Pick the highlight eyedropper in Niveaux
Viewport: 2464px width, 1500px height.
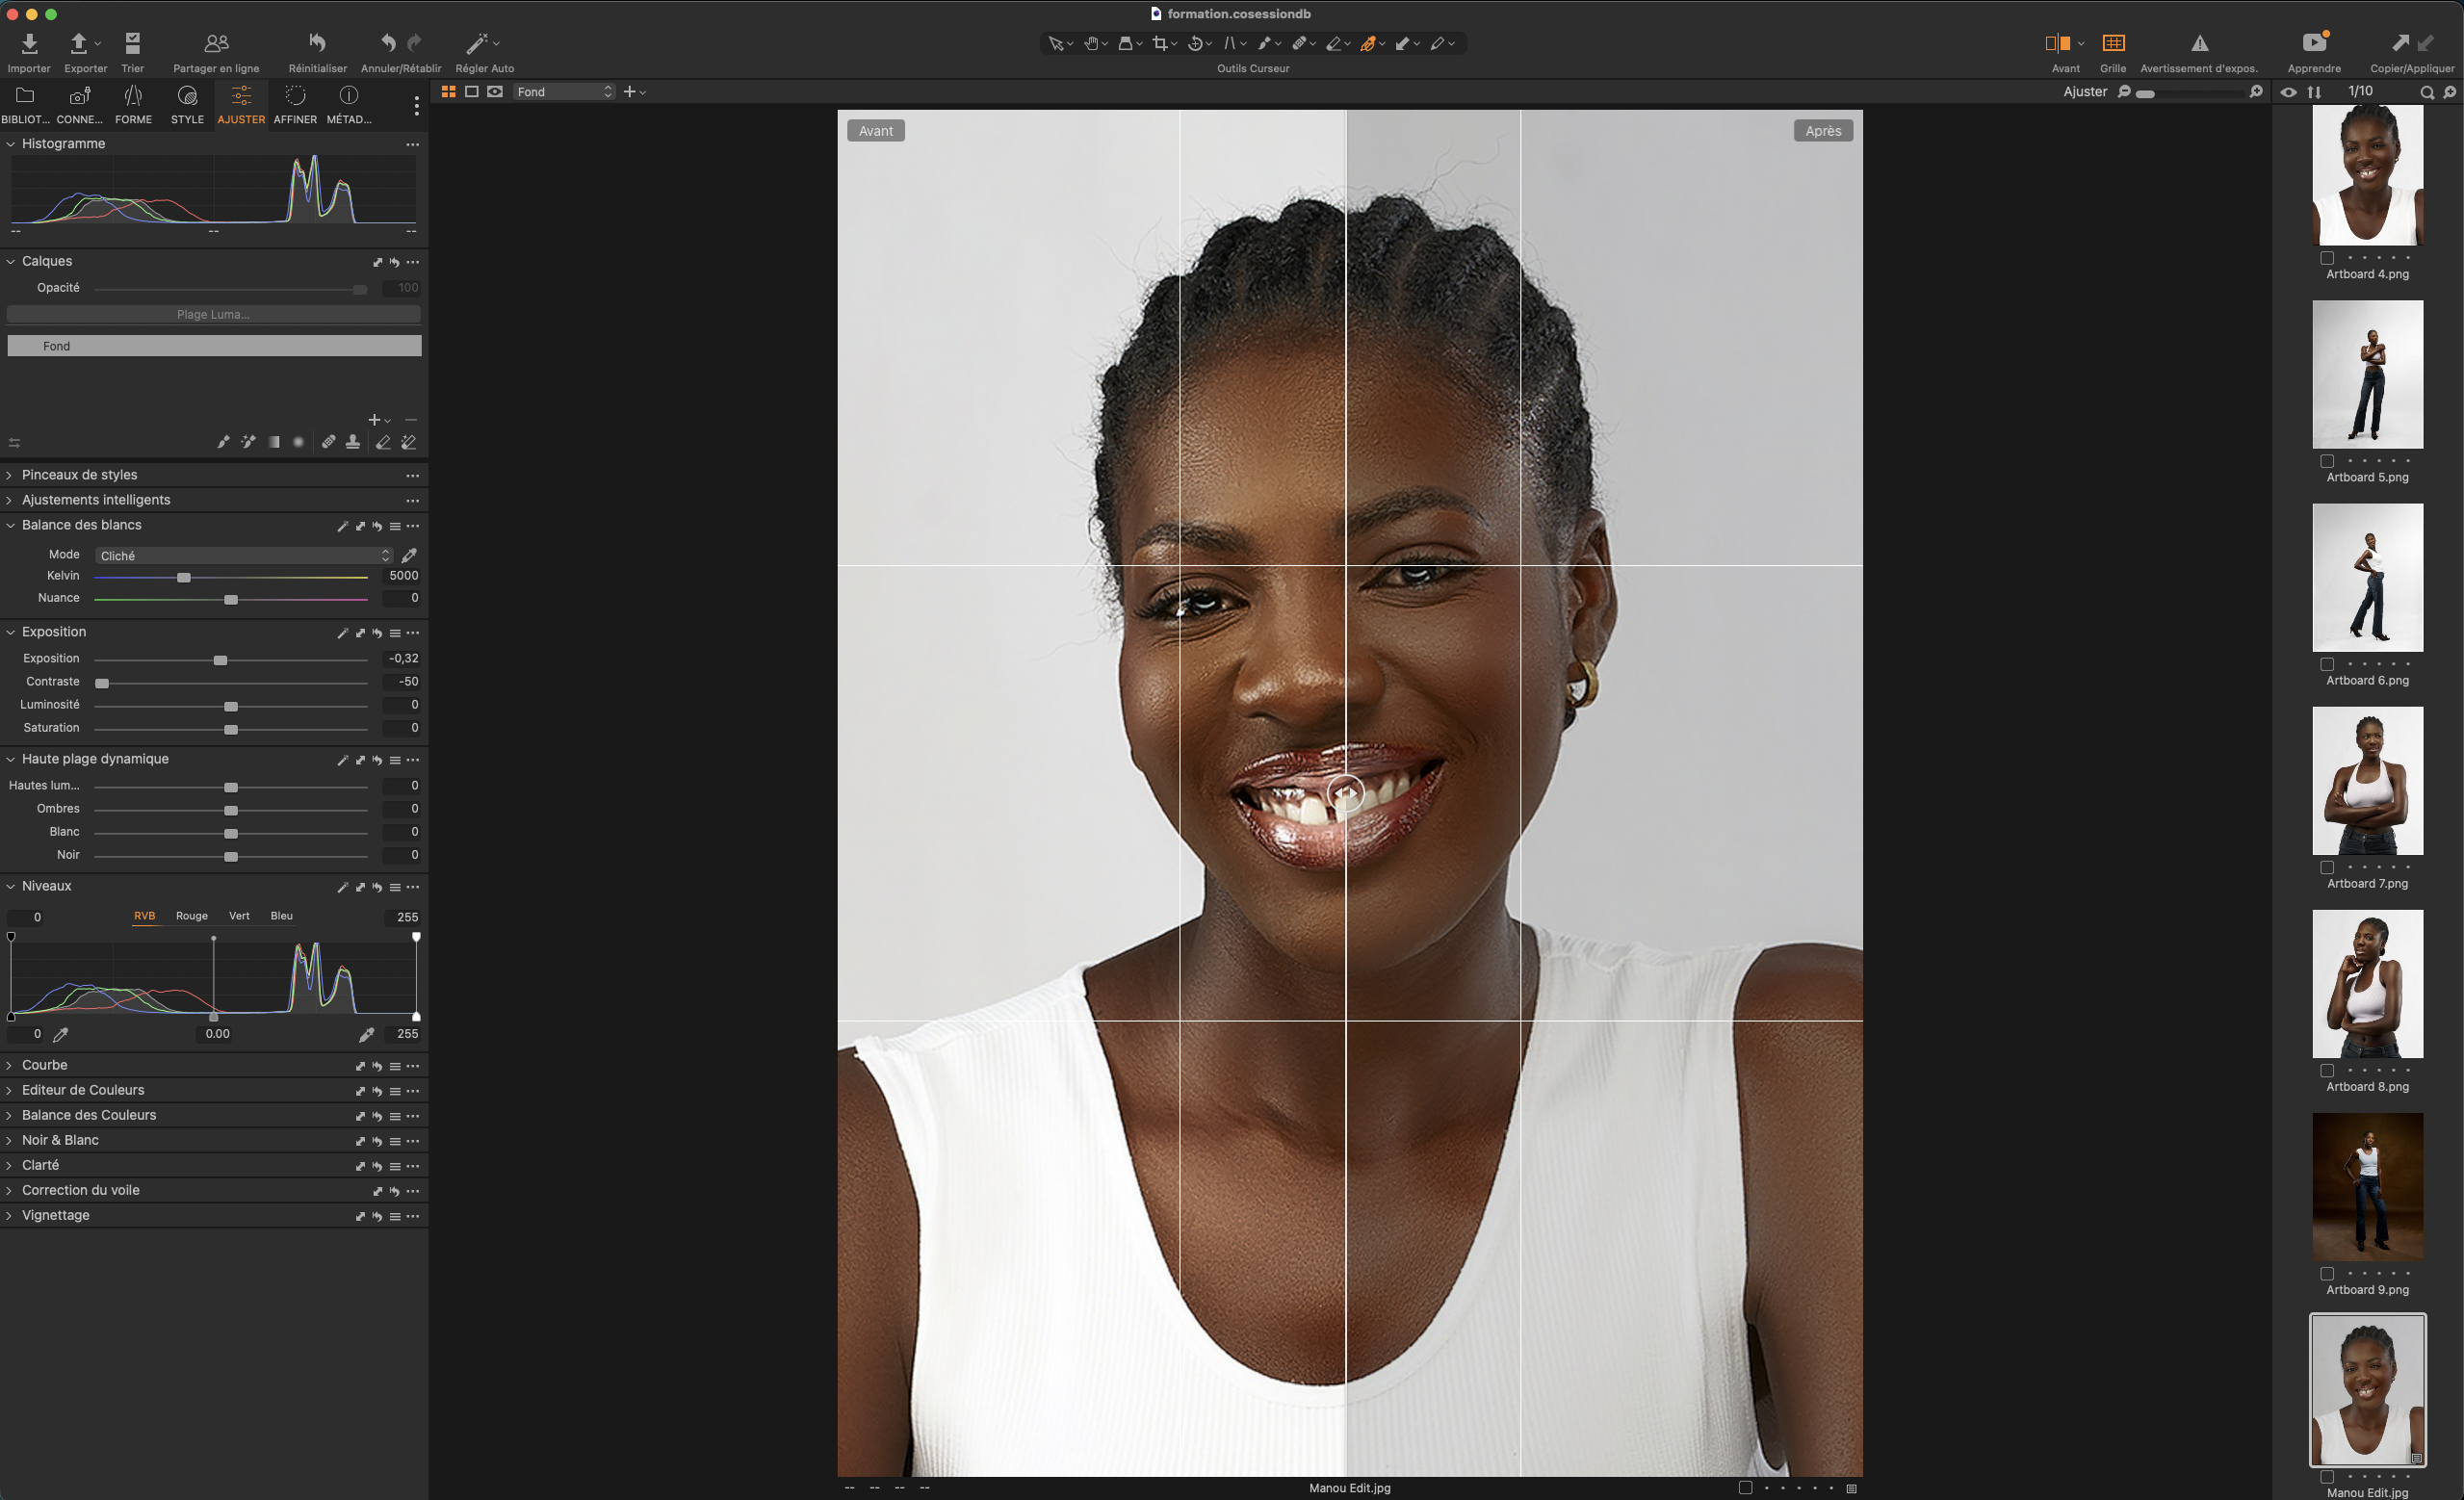(x=366, y=1034)
